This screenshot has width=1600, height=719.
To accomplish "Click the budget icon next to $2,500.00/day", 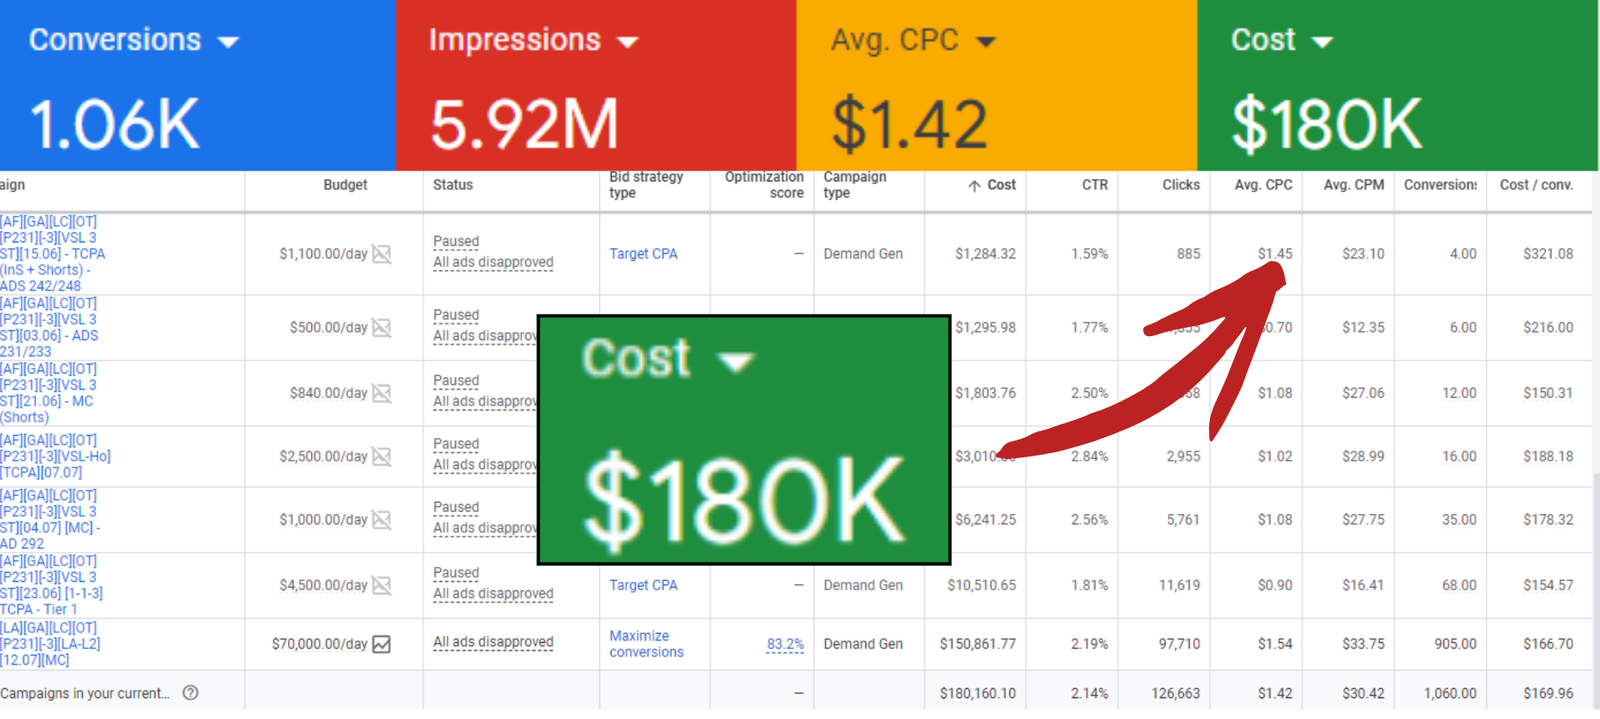I will pos(382,456).
